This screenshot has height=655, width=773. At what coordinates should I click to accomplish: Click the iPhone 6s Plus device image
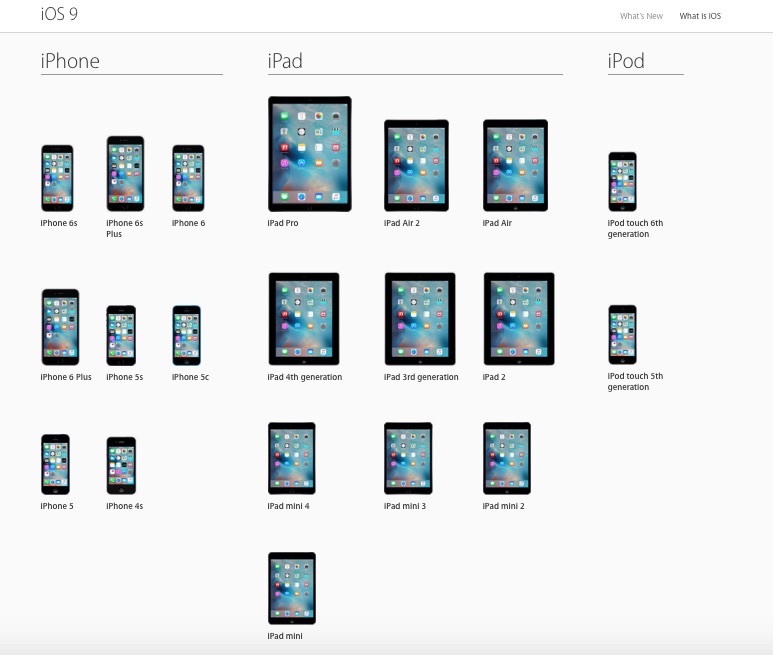click(x=125, y=173)
